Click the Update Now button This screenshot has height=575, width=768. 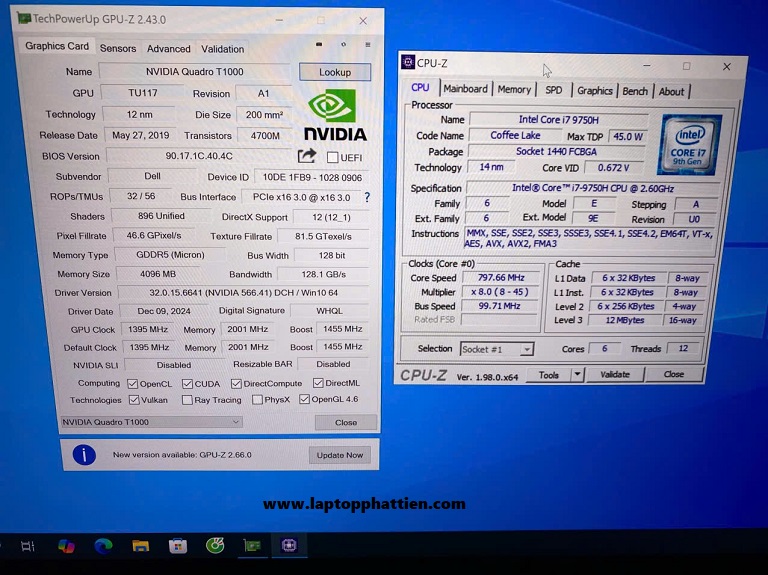340,455
